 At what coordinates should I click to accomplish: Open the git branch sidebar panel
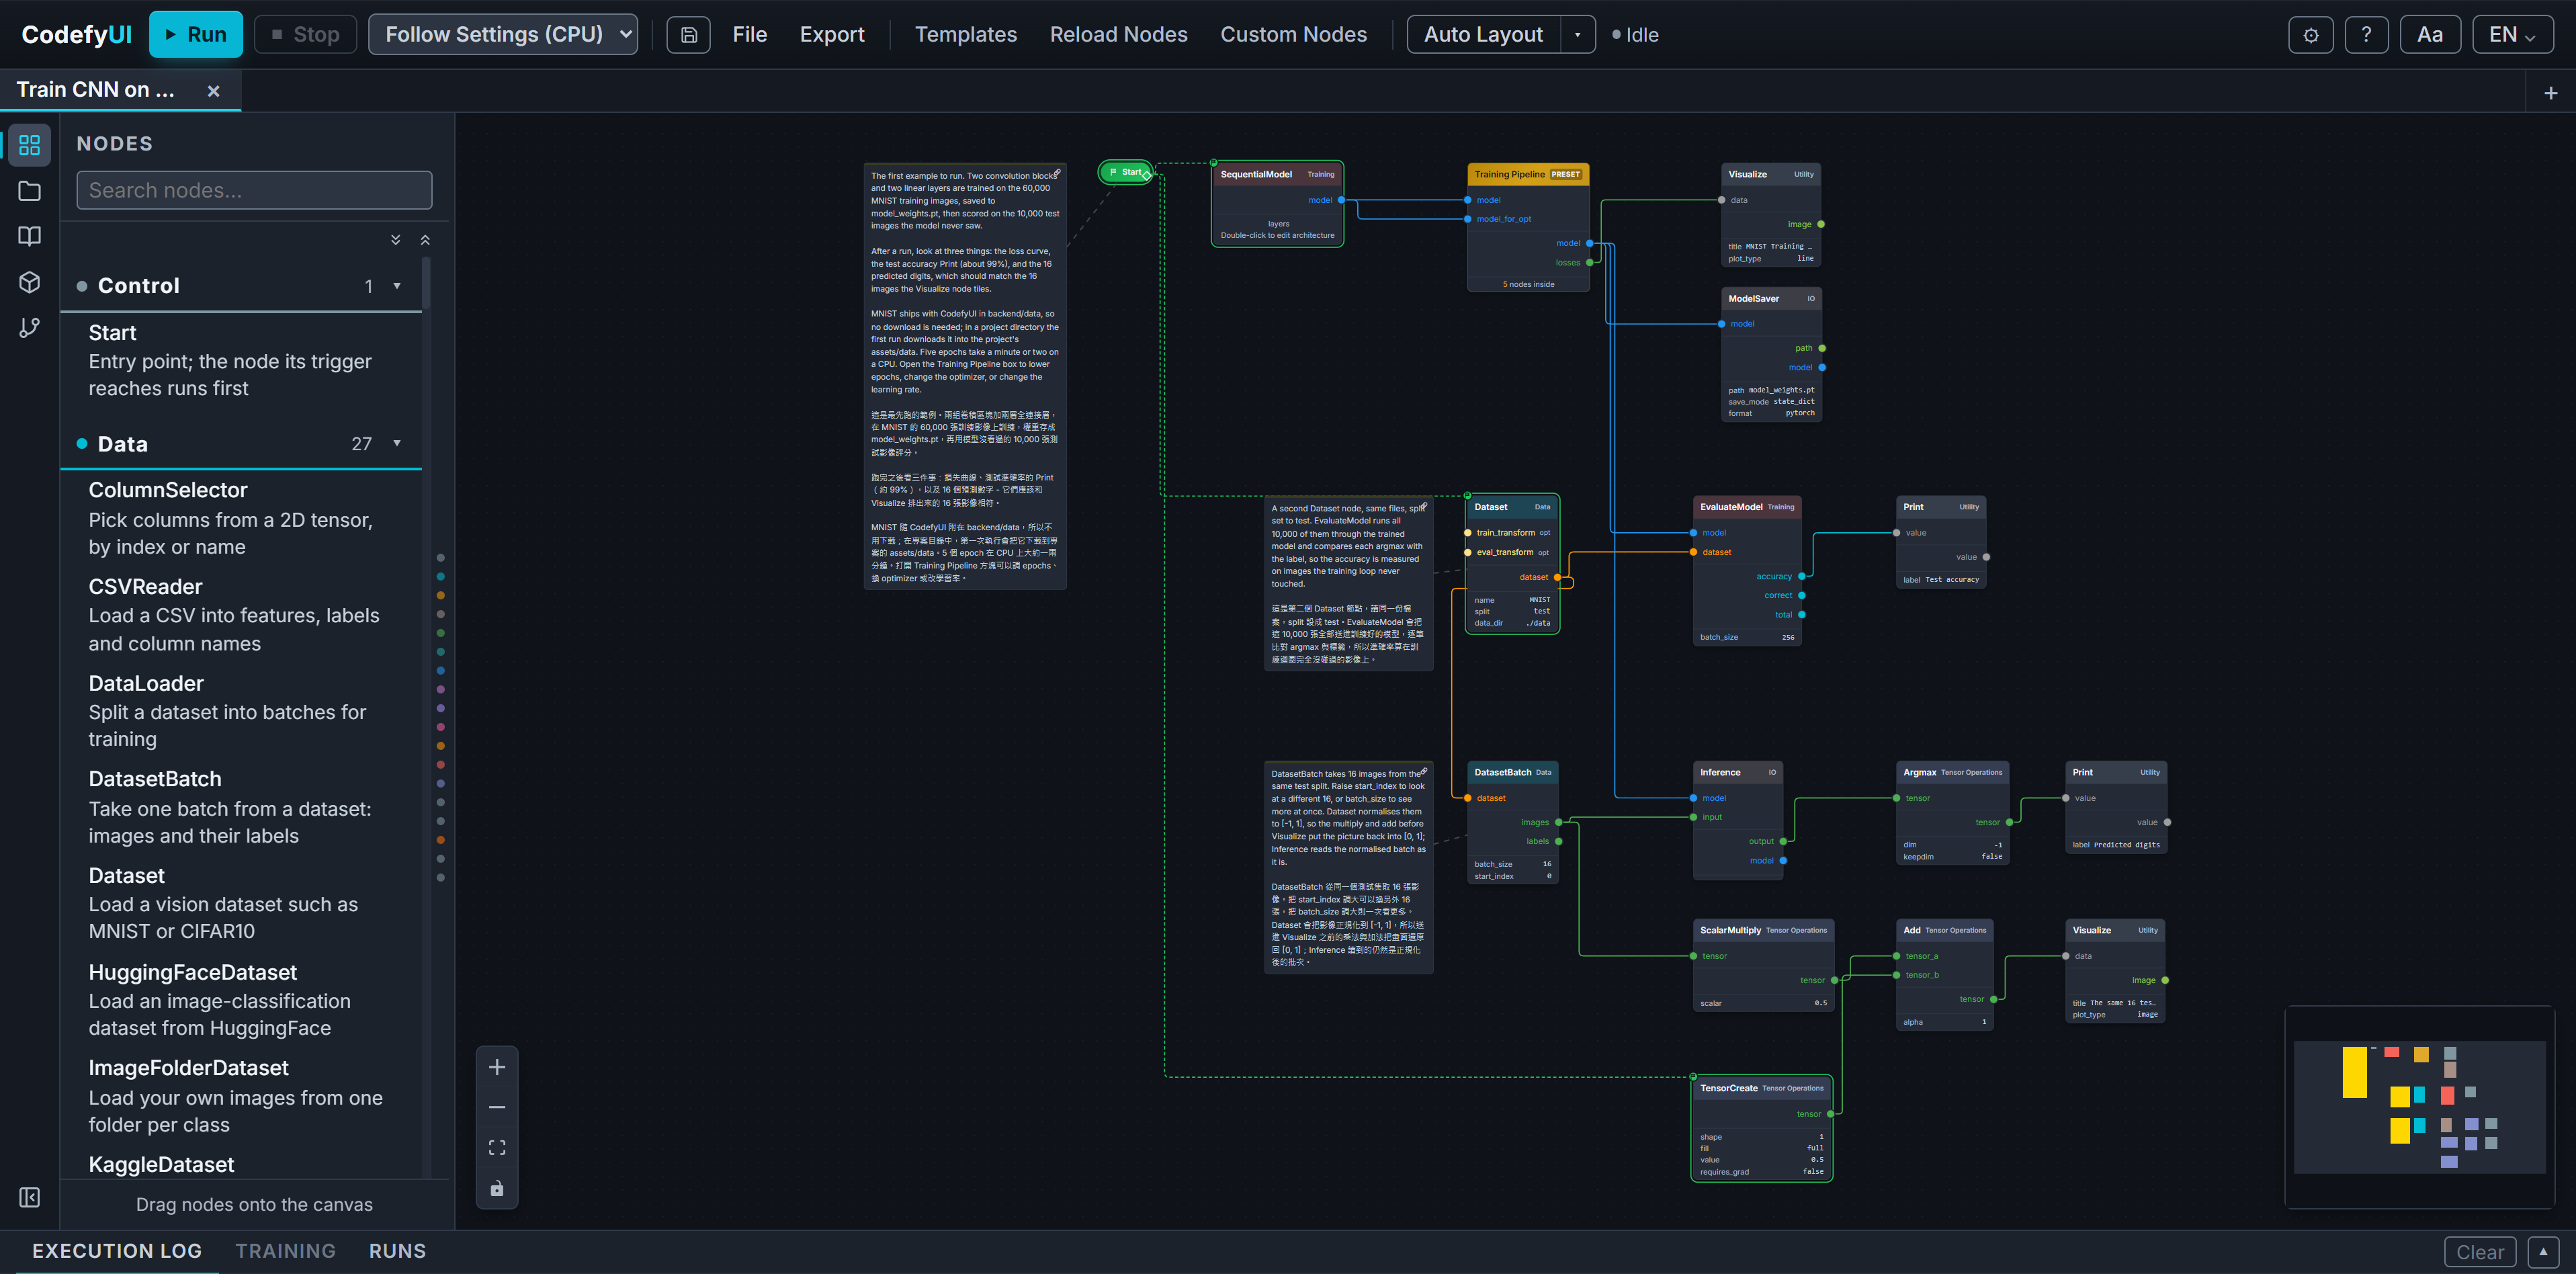(30, 328)
